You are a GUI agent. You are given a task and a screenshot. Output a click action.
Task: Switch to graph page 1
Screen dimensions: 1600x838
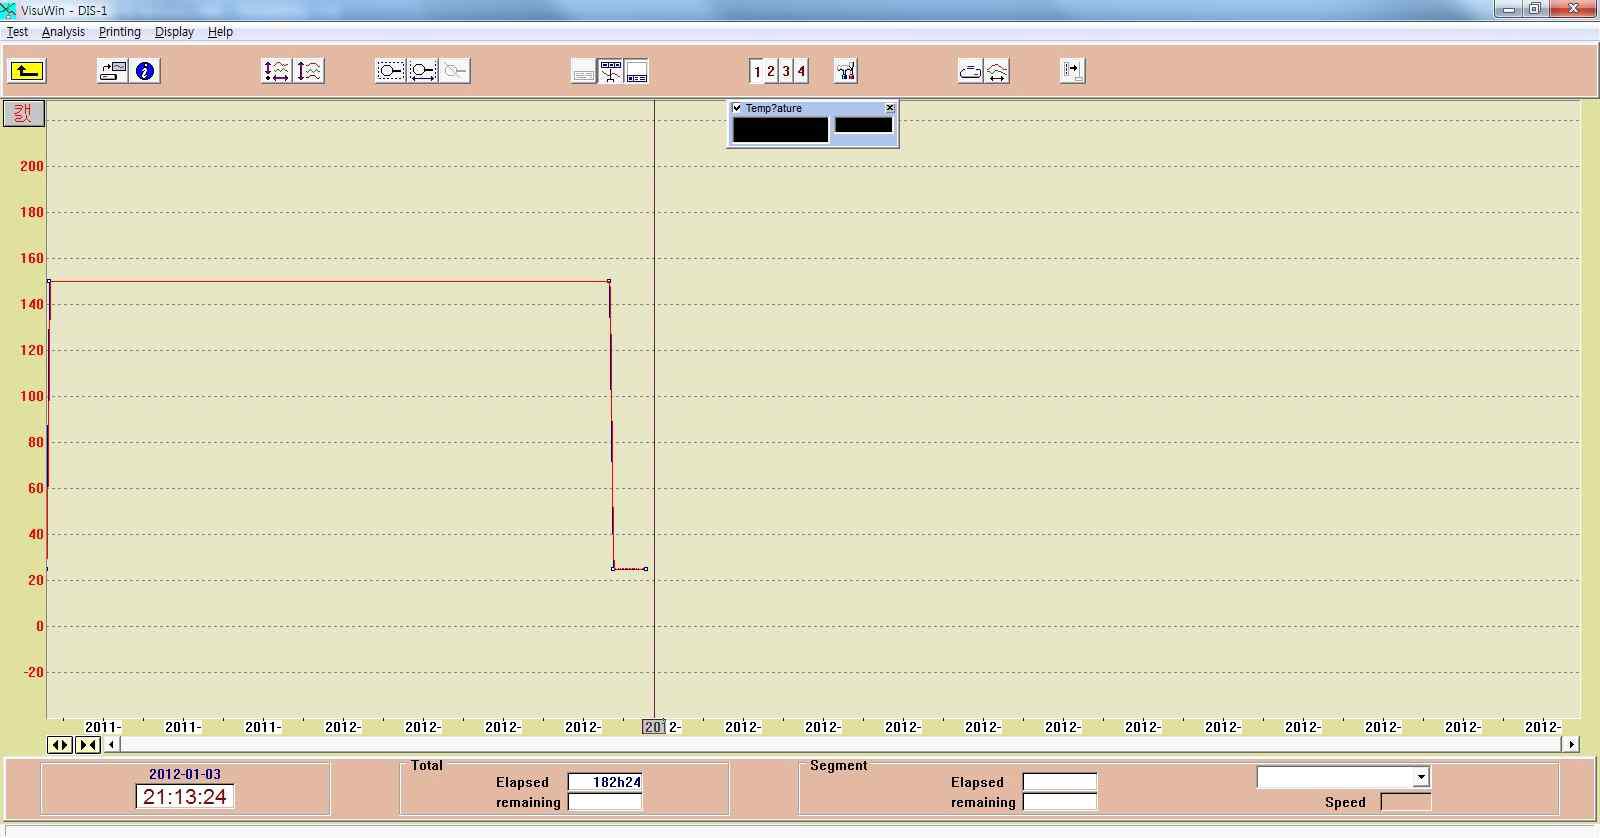coord(757,71)
